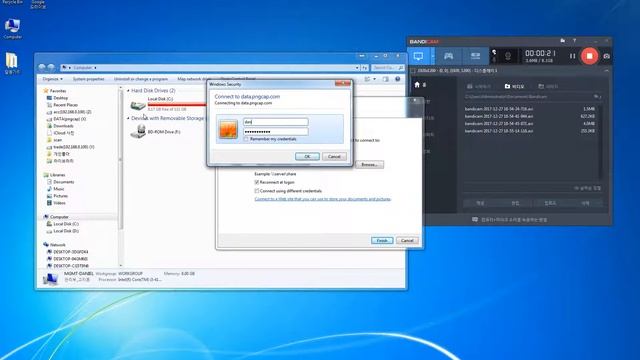
Task: Select recording bandicam 2017-12-27 18-55-14 file
Action: tap(530, 131)
